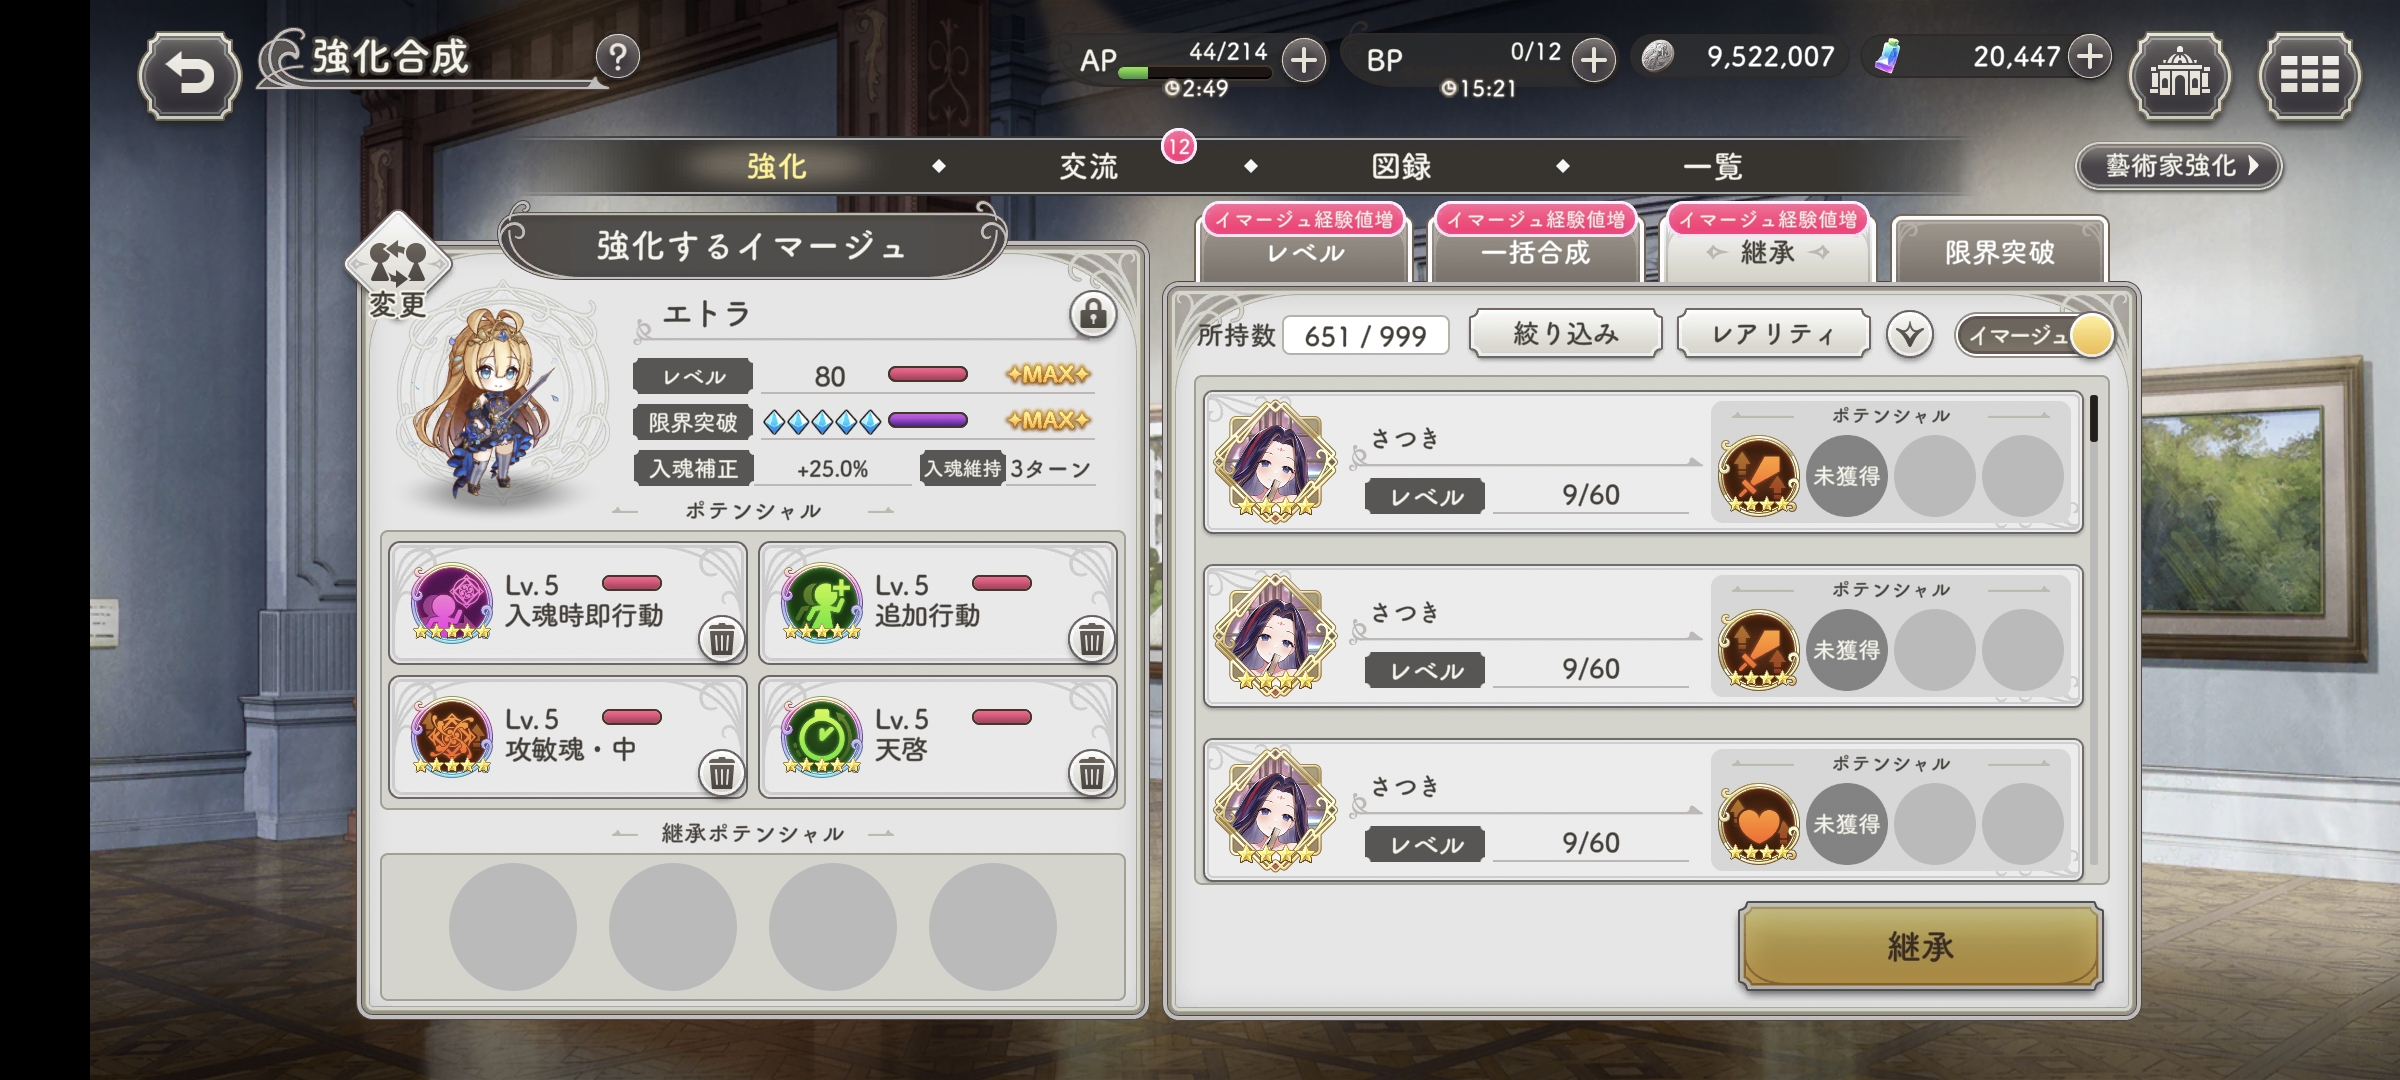This screenshot has height=1080, width=2400.
Task: Toggle the sort order arrow button
Action: (1910, 335)
